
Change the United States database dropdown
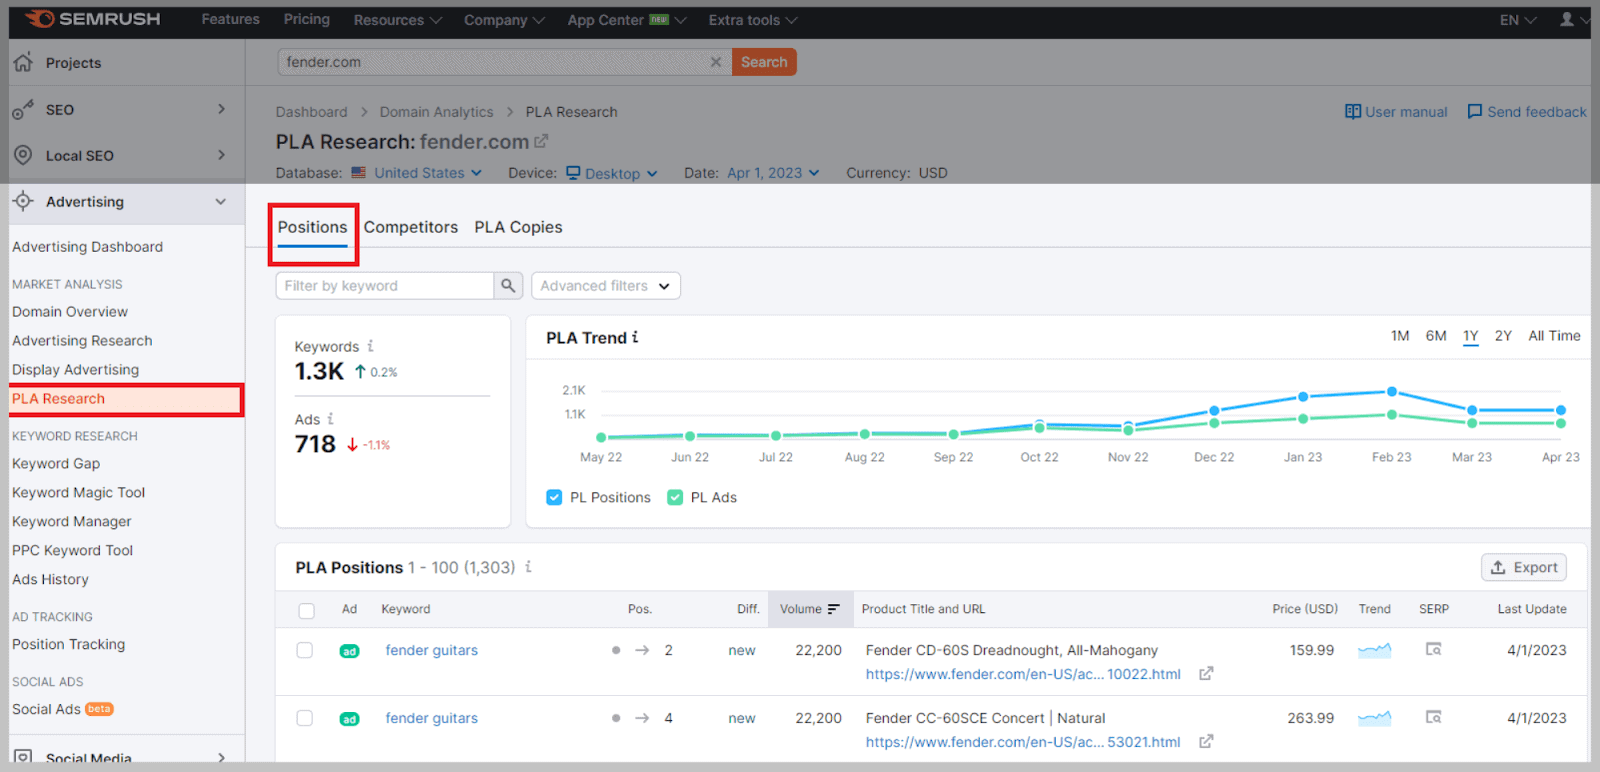[x=417, y=173]
